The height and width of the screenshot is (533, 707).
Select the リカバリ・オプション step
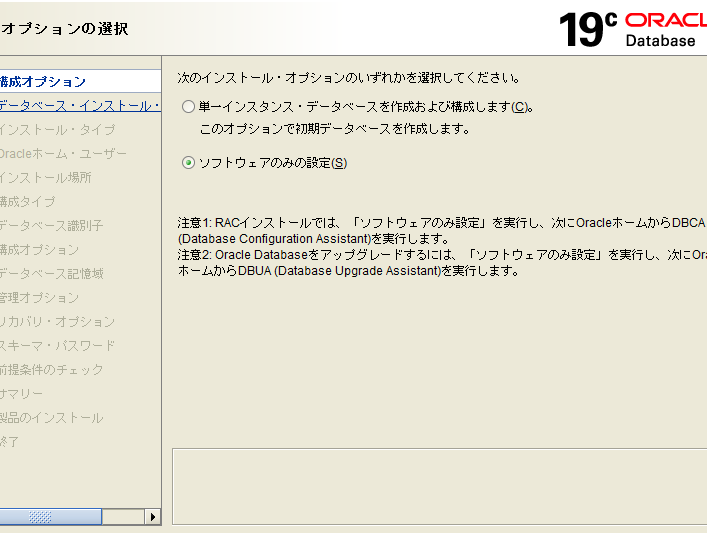58,322
